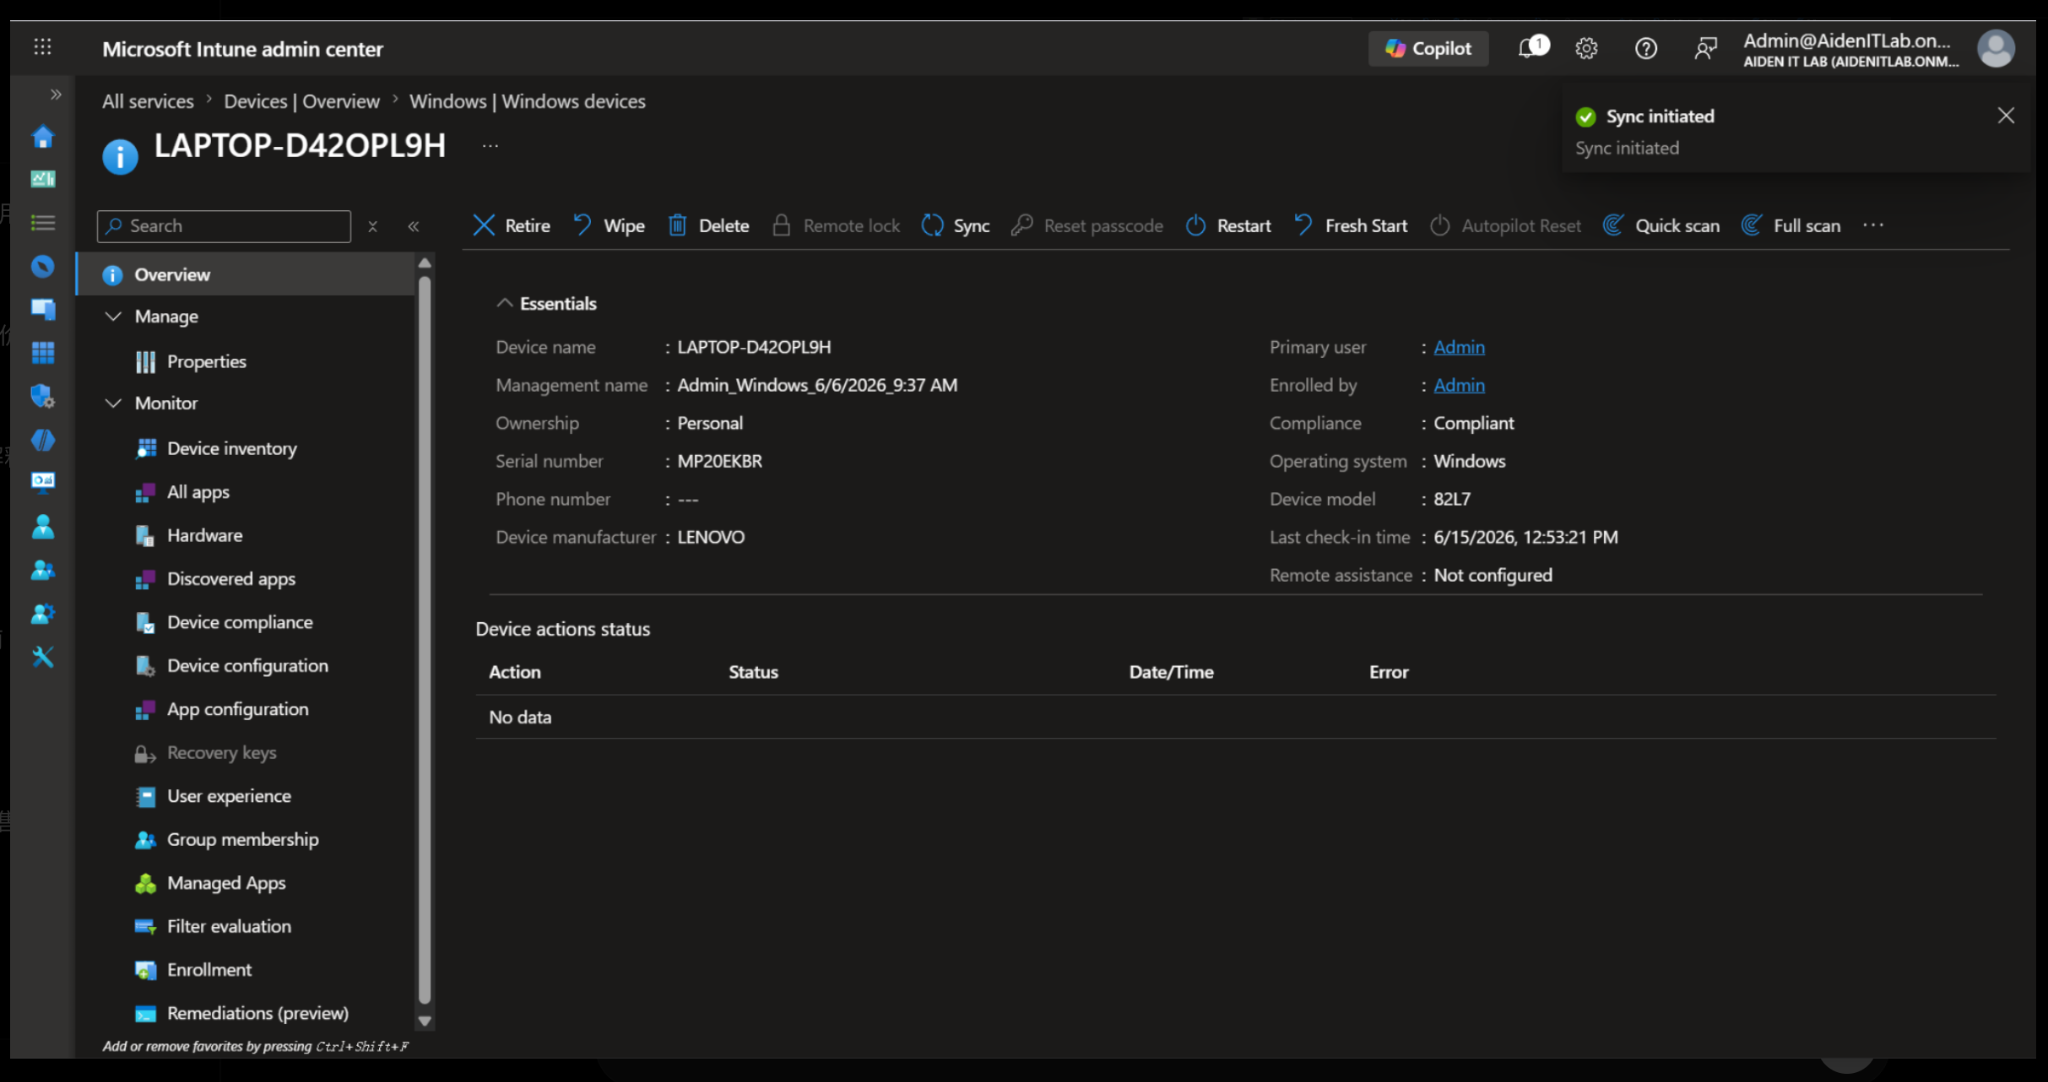The image size is (2048, 1082).
Task: Open Discovered apps menu item
Action: tap(230, 579)
